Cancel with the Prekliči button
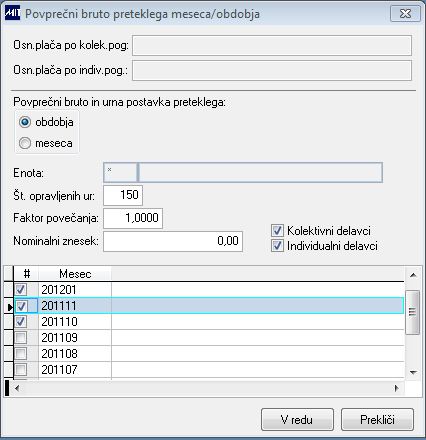Screen dimensions: 426x440 tap(377, 420)
